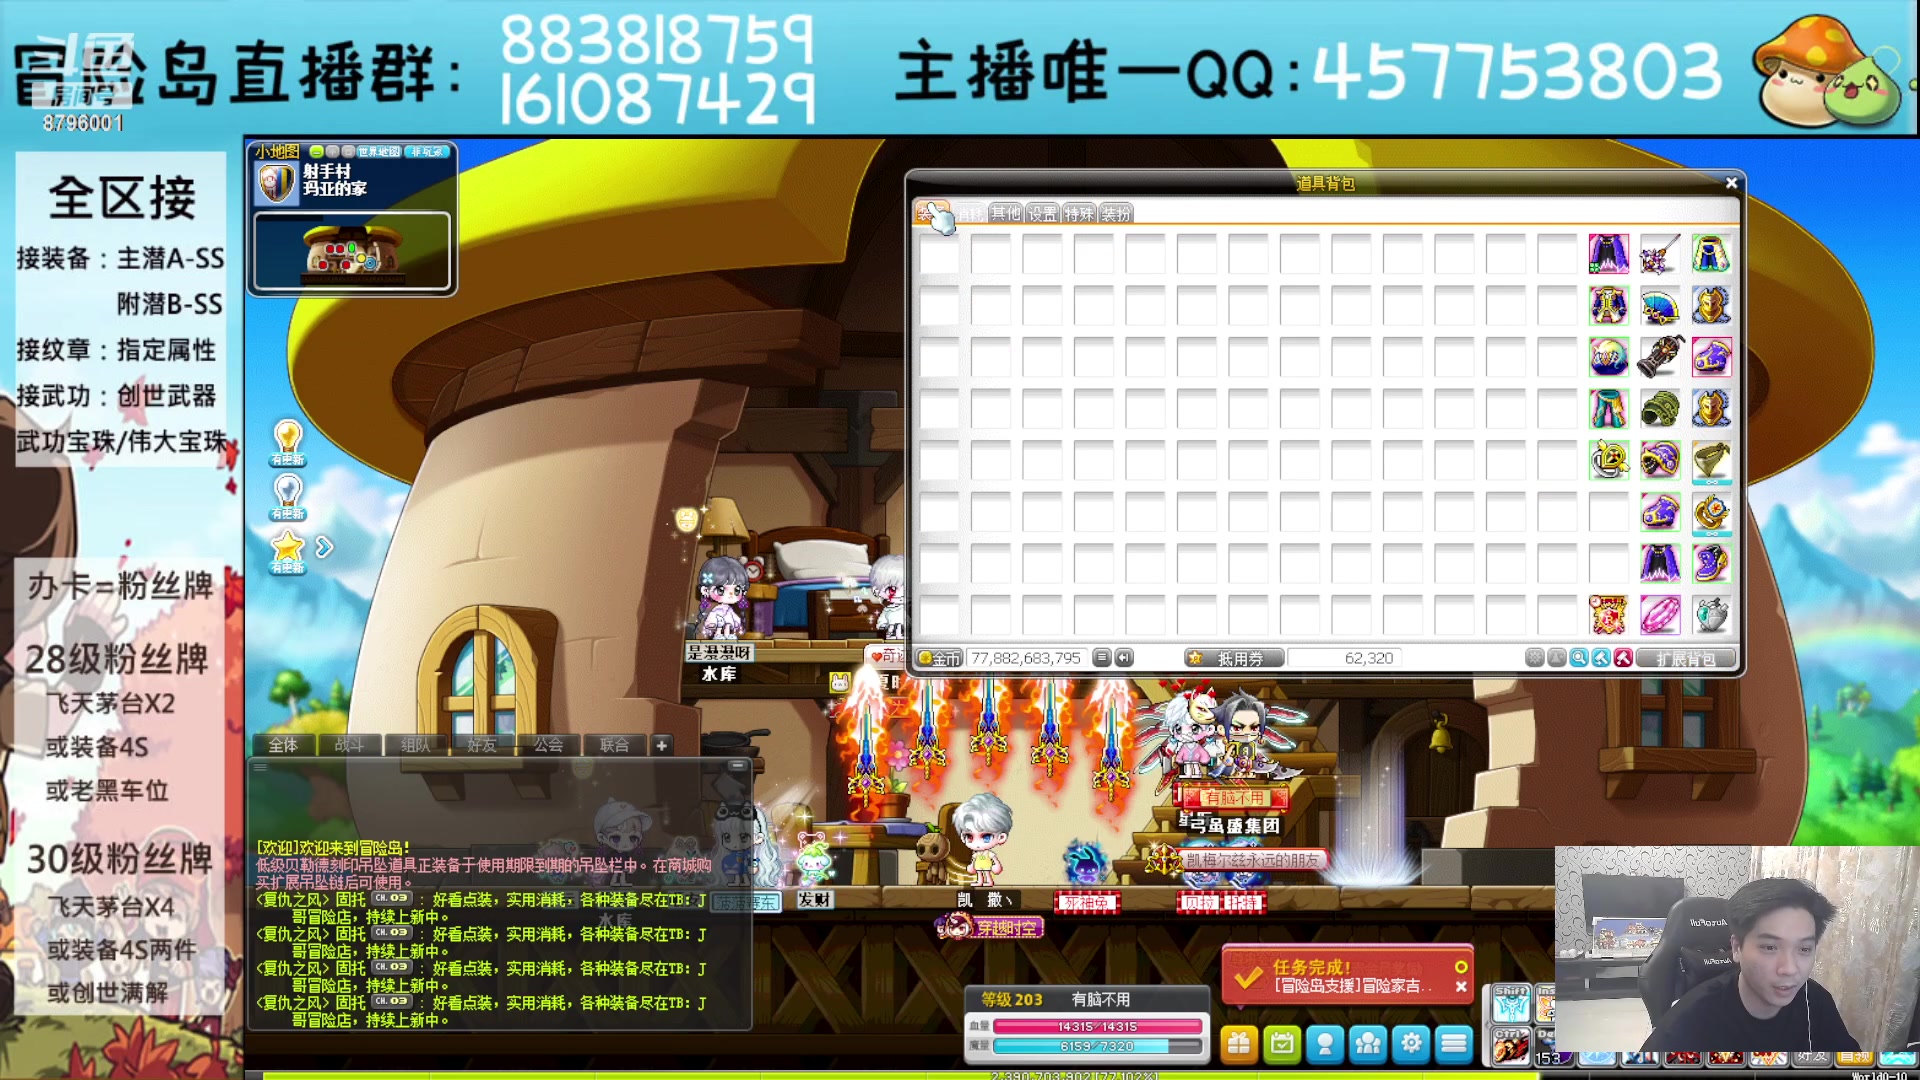This screenshot has height=1080, width=1920.
Task: Click the blue MP bar
Action: (1098, 1046)
